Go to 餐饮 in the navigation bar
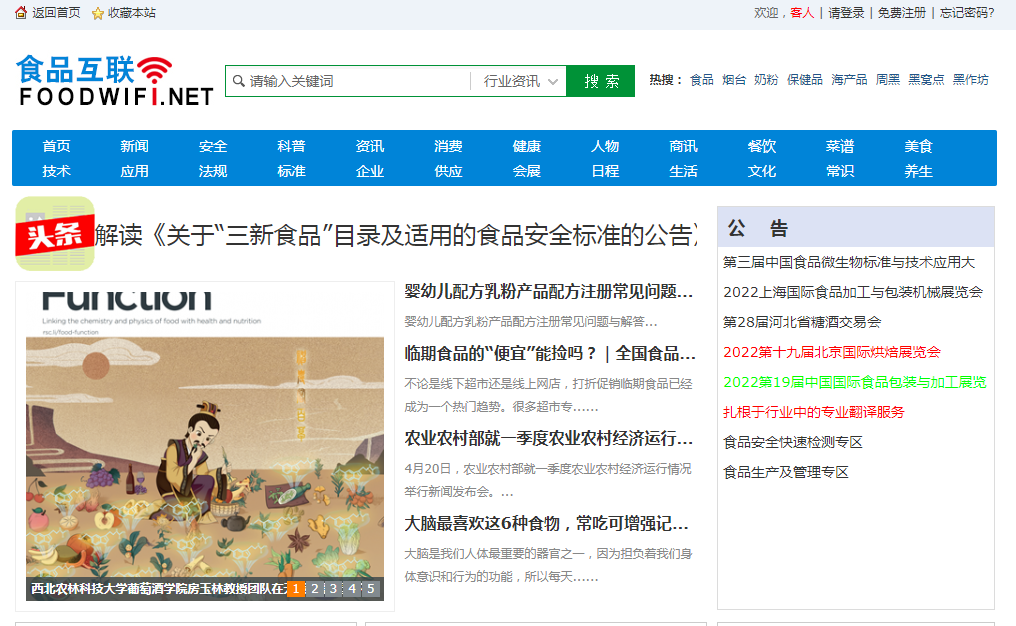Viewport: 1016px width, 626px height. point(761,146)
